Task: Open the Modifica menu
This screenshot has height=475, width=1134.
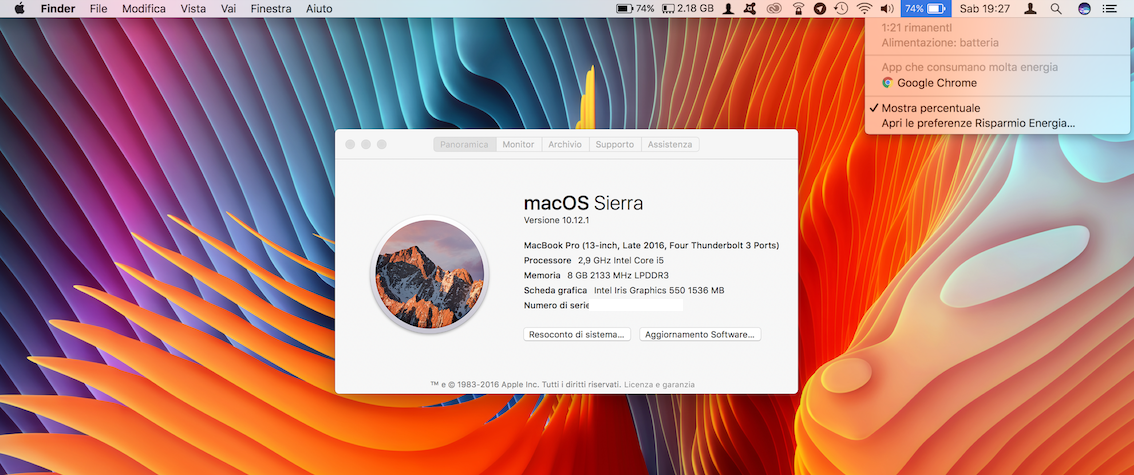Action: 144,9
